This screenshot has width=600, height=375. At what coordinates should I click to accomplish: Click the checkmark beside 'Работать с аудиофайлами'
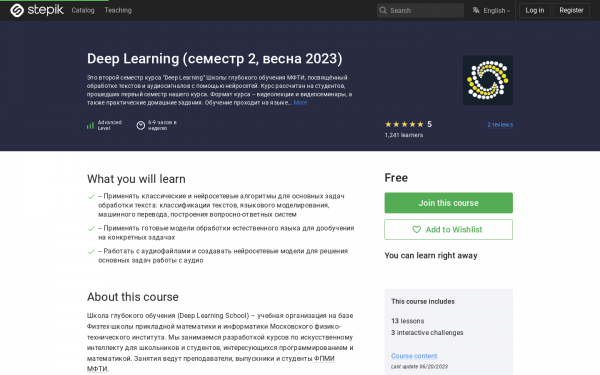click(91, 252)
